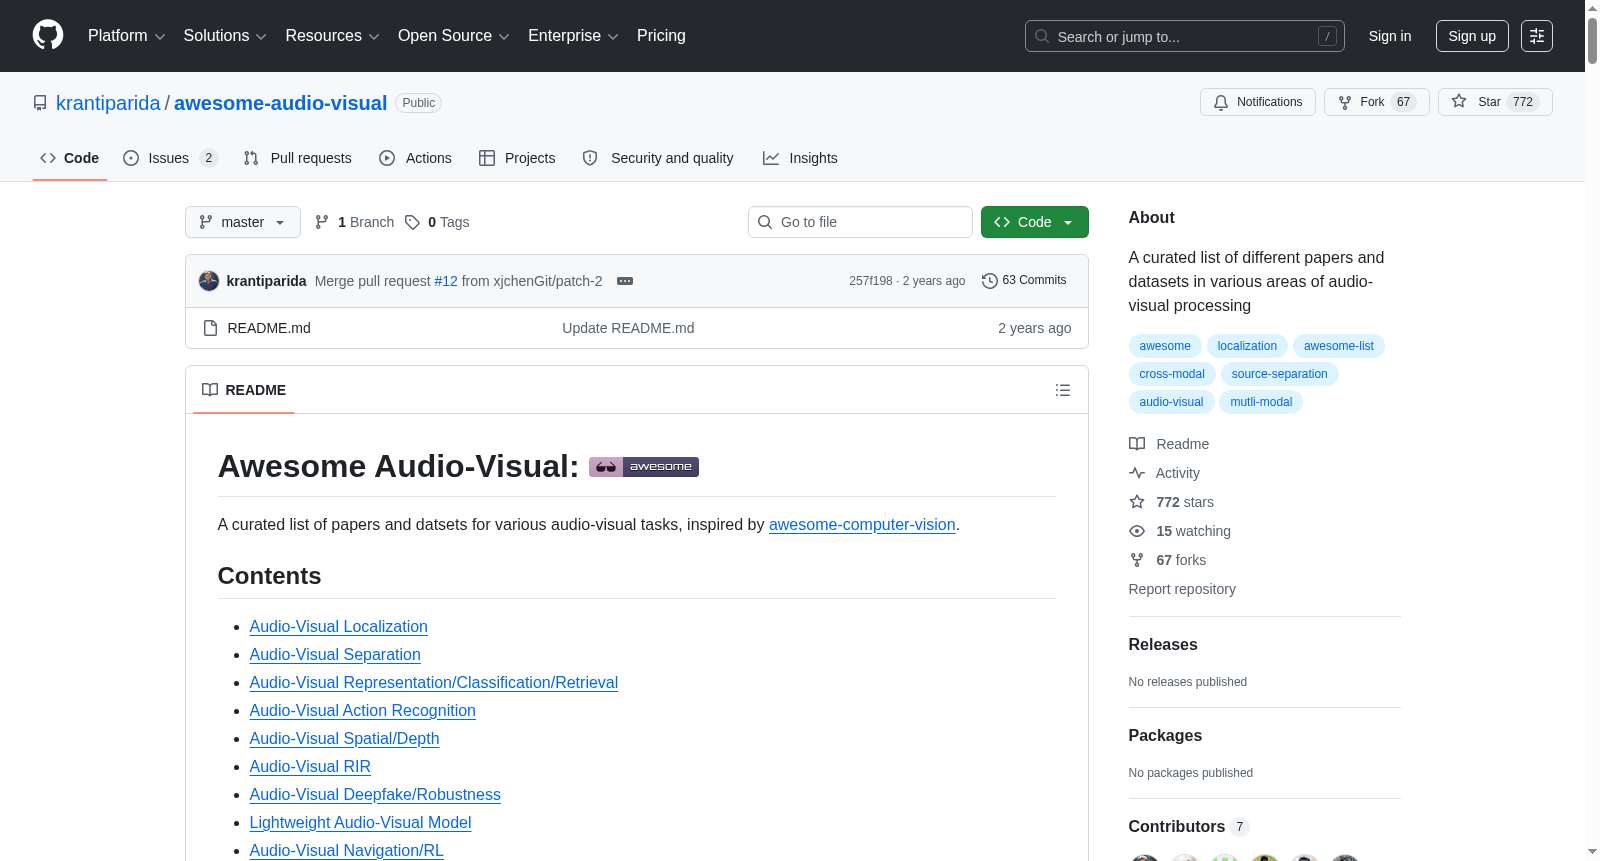The image size is (1600, 861).
Task: Click the Report repository link
Action: pos(1182,589)
